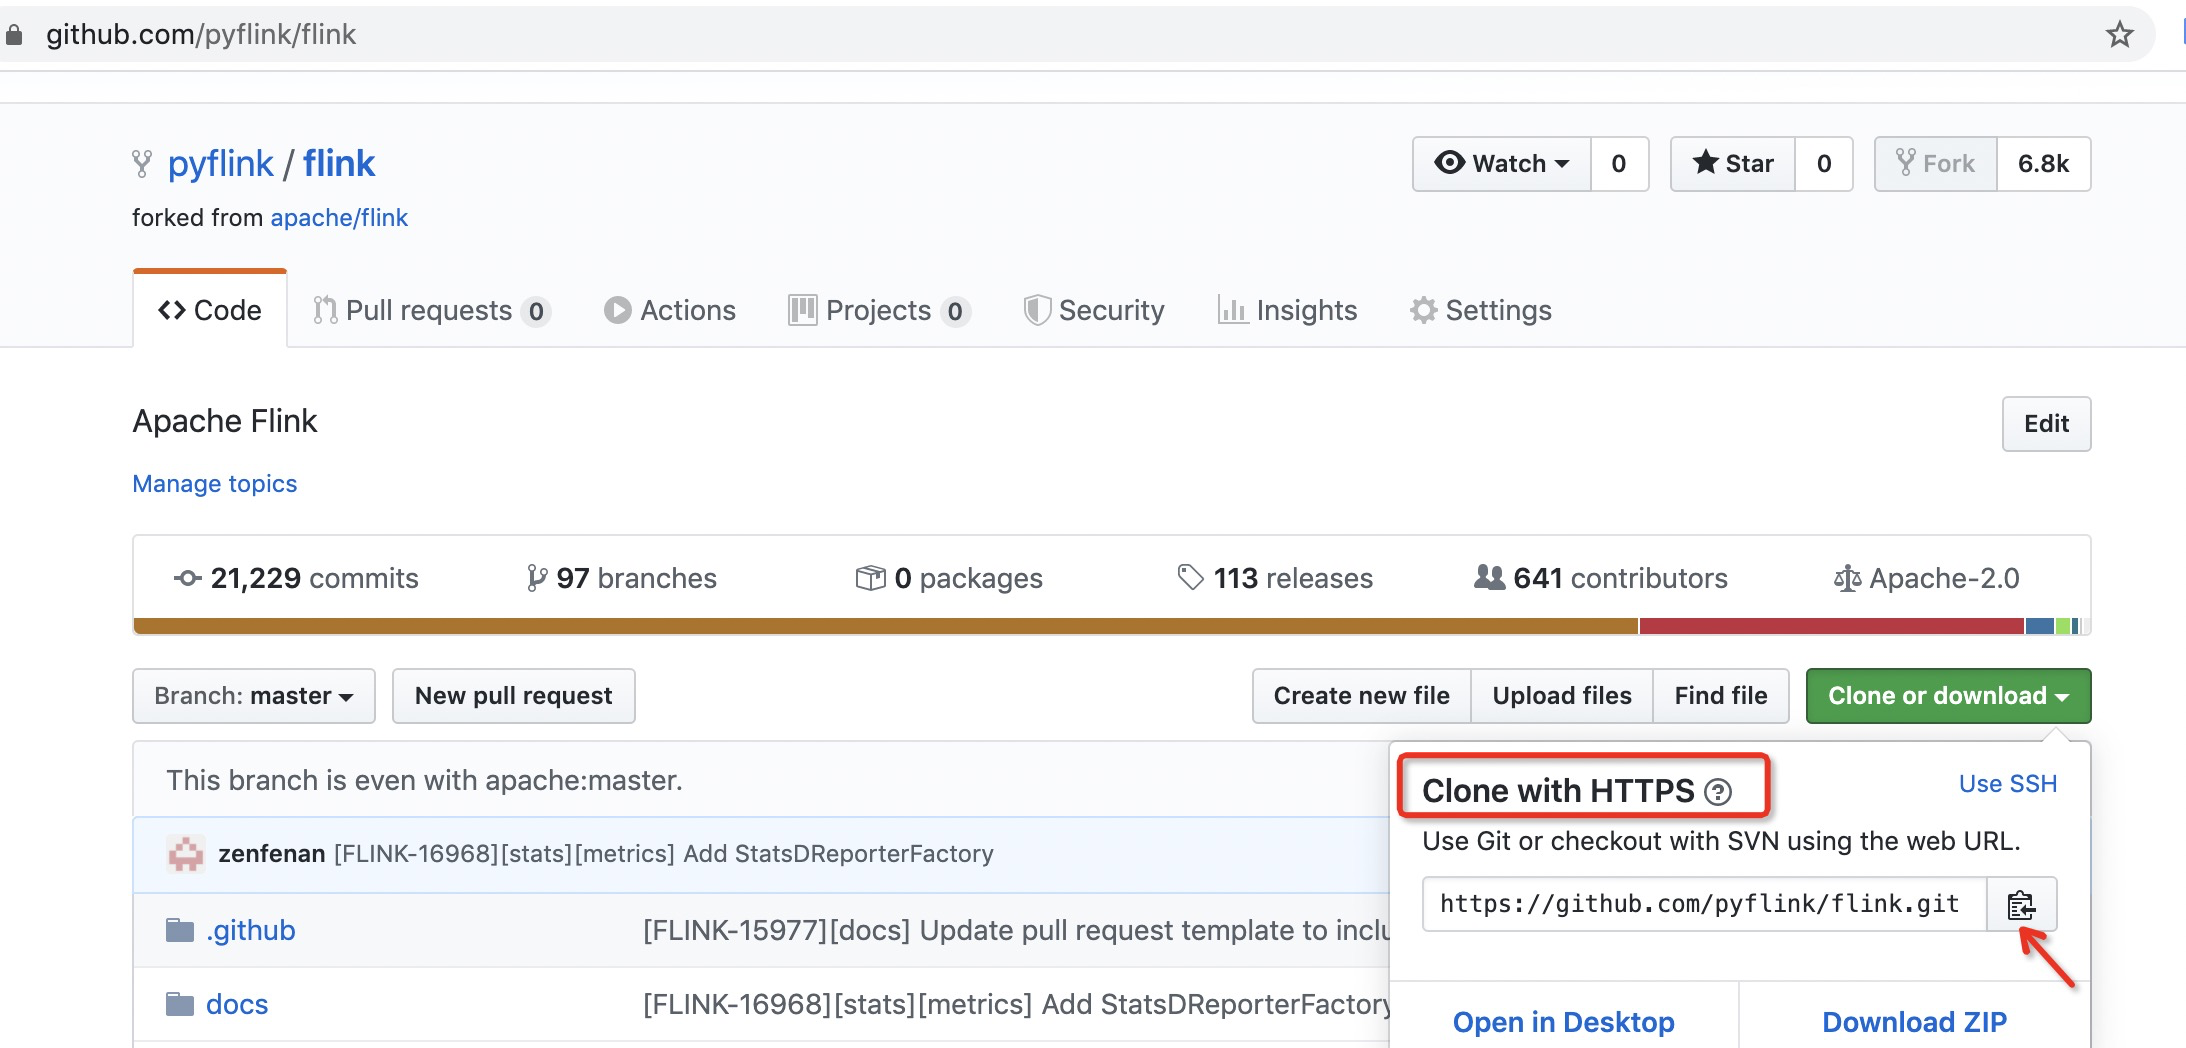Open the flink repository name link
The width and height of the screenshot is (2186, 1048).
[x=339, y=164]
